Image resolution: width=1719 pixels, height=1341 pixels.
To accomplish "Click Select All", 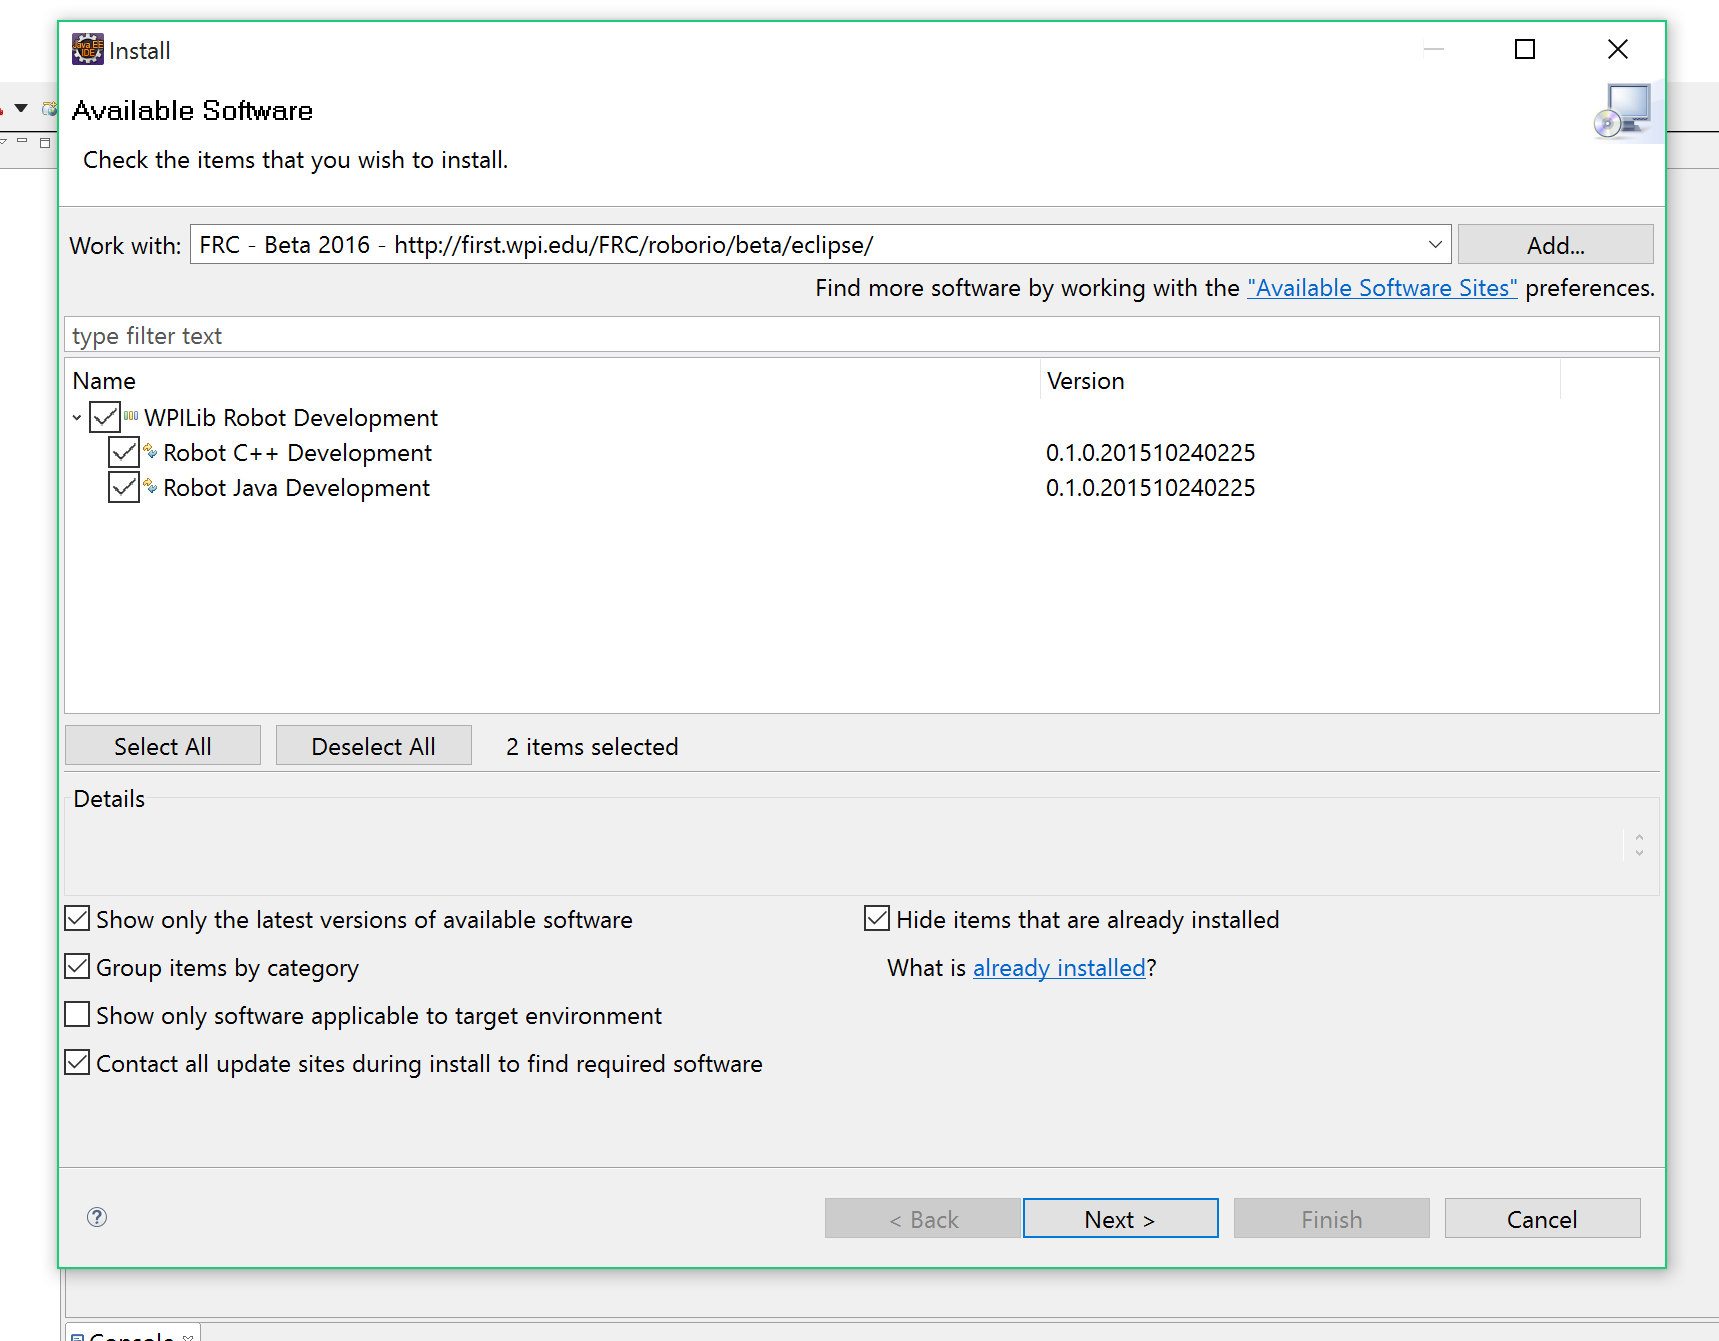I will (163, 746).
